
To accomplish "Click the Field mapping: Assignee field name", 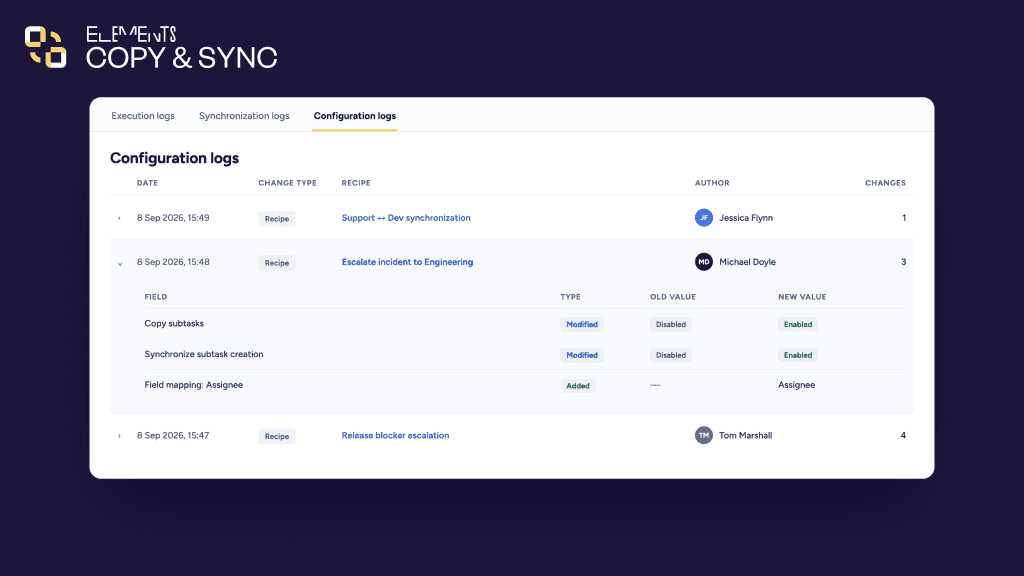I will click(x=193, y=385).
